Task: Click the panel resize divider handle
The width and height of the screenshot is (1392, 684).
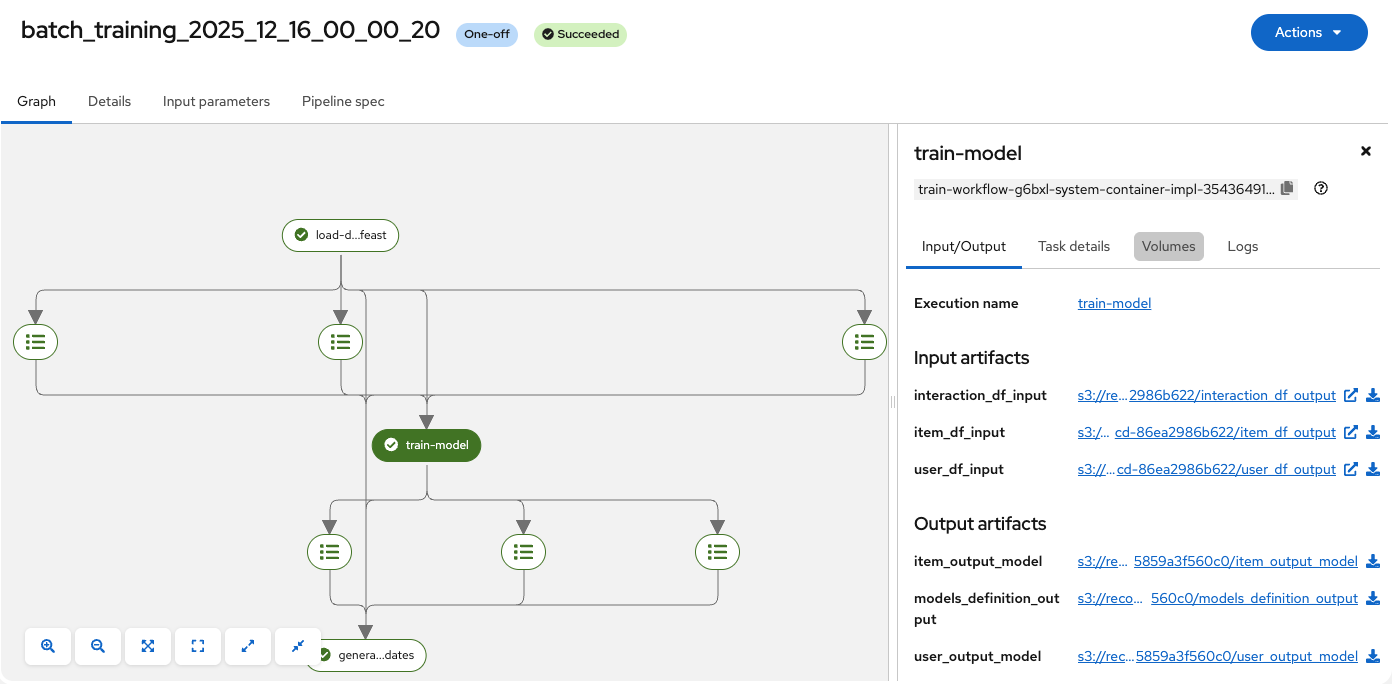Action: tap(892, 402)
